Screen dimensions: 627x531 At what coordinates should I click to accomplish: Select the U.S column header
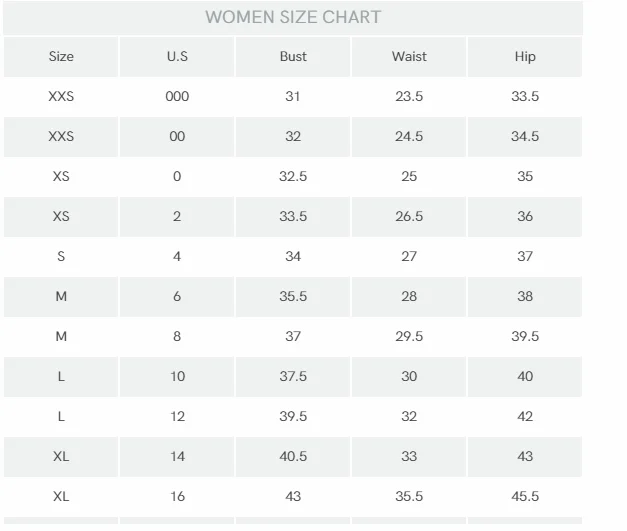point(177,57)
